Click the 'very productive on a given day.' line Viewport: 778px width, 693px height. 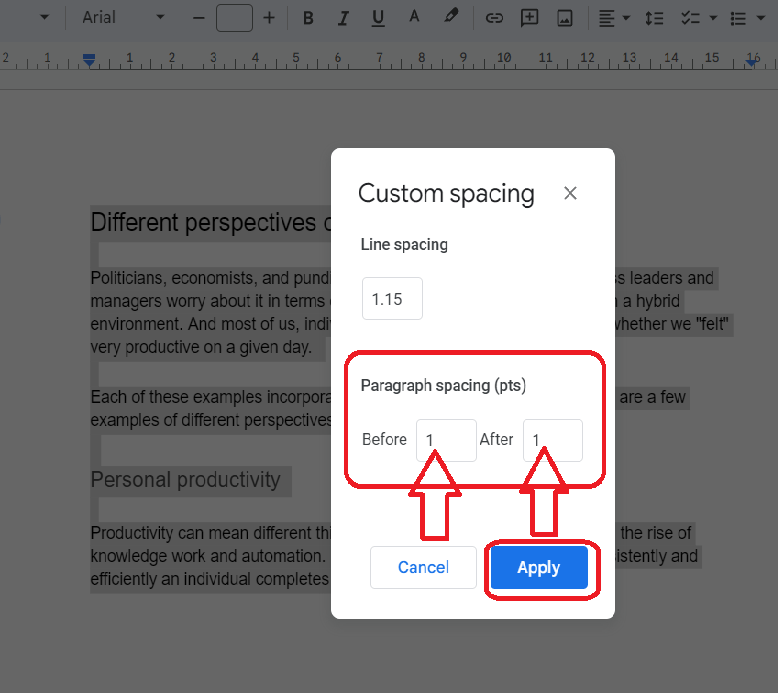pos(201,347)
